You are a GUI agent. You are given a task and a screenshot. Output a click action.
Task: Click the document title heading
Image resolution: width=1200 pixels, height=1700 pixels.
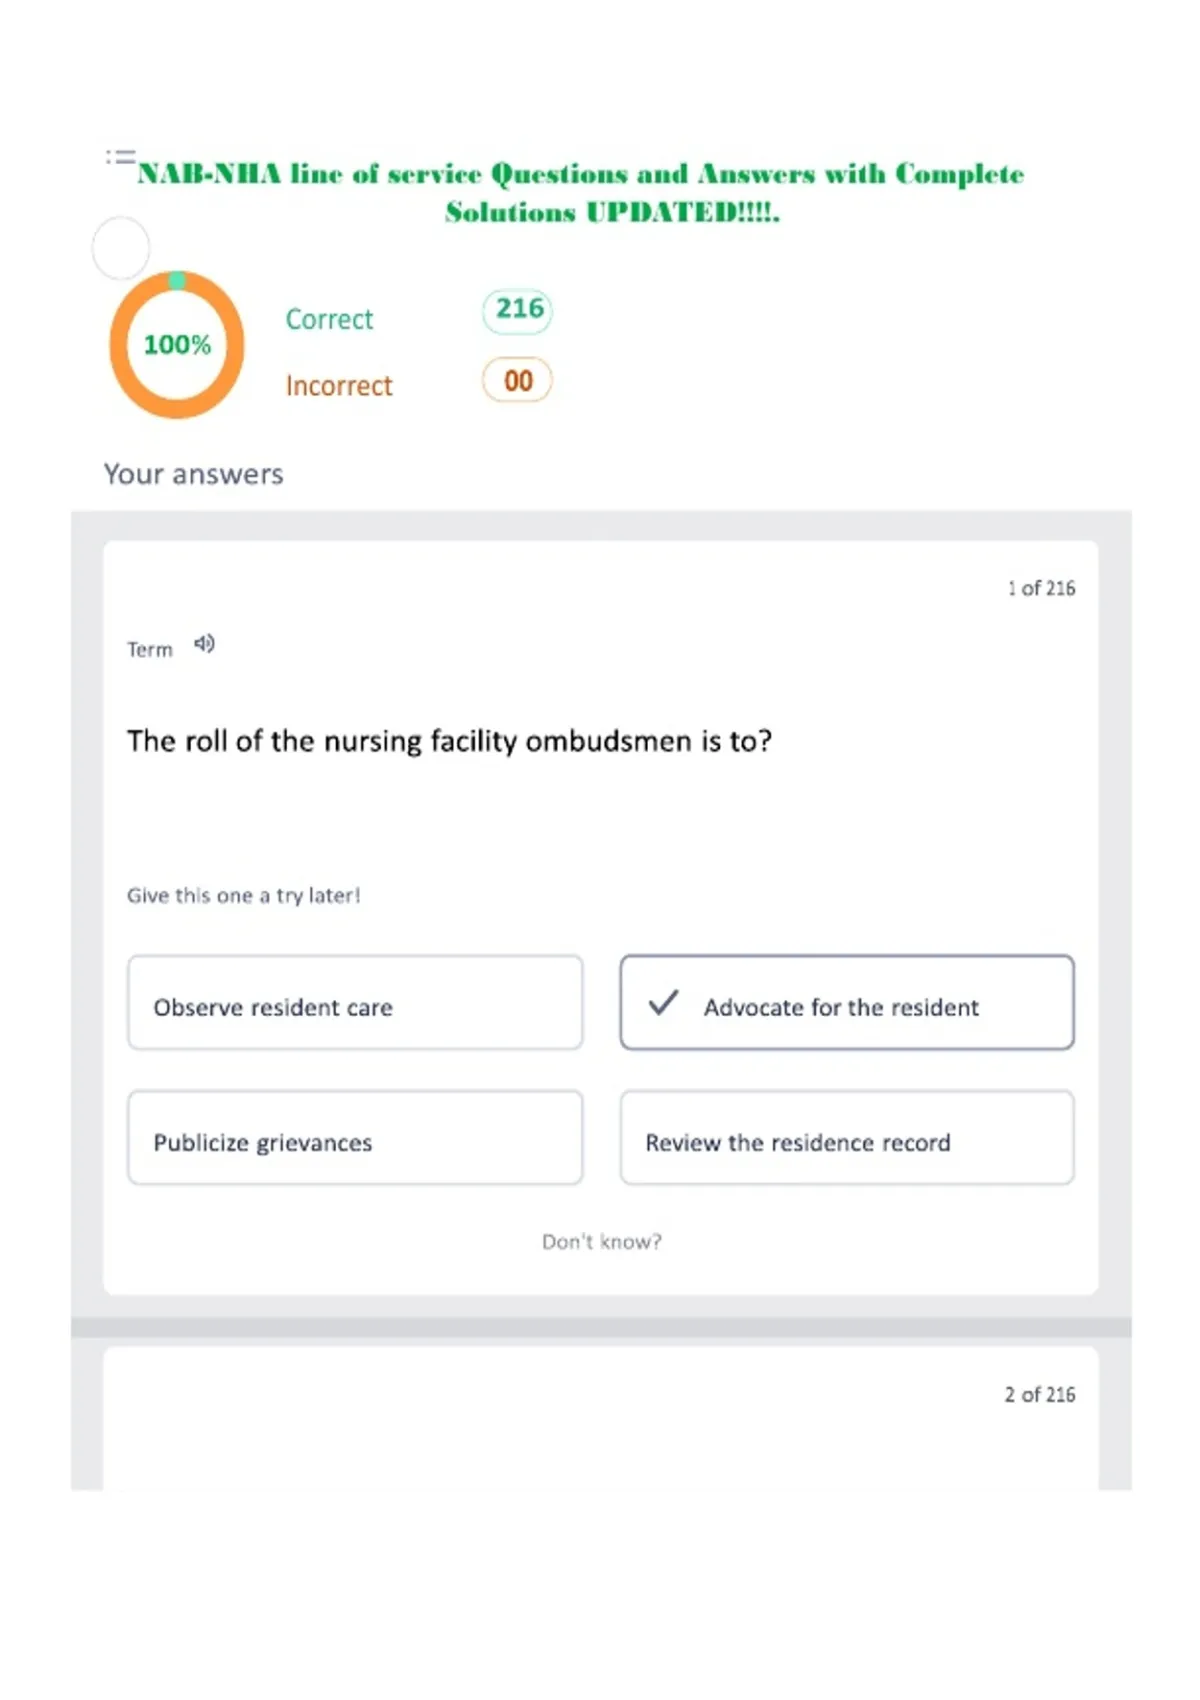pyautogui.click(x=581, y=193)
